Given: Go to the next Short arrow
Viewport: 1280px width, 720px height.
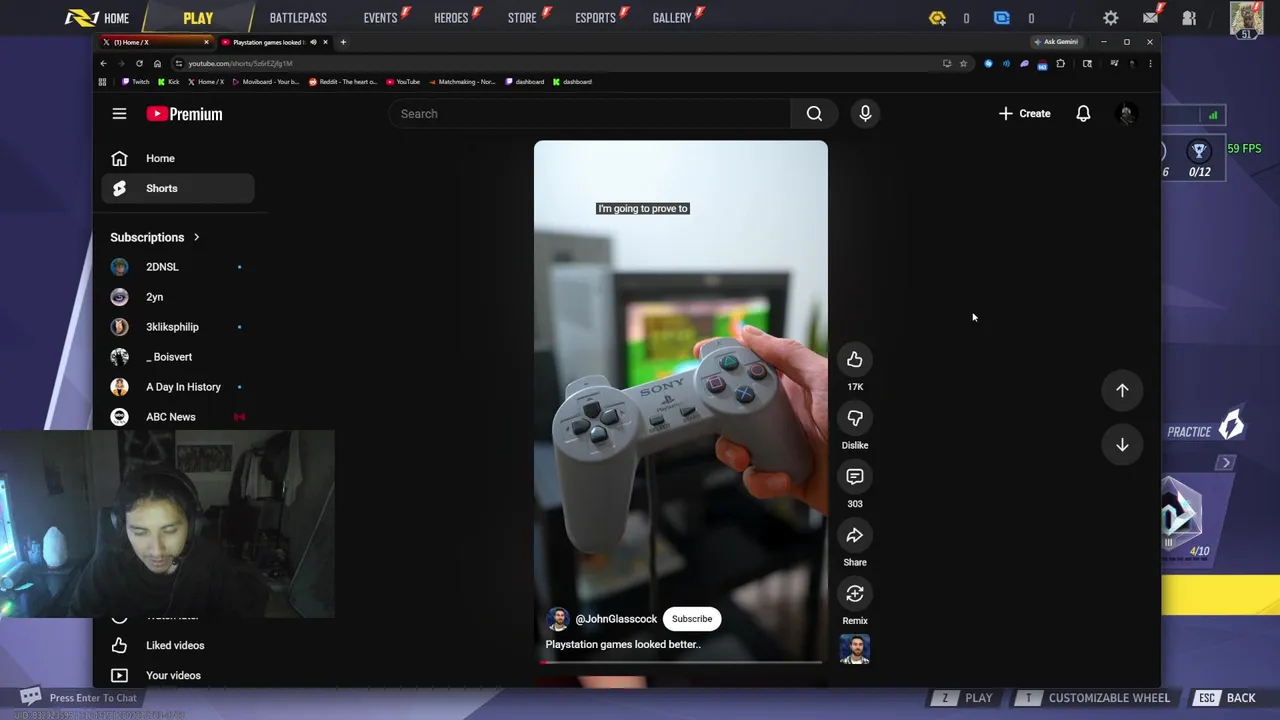Looking at the screenshot, I should tap(1122, 445).
